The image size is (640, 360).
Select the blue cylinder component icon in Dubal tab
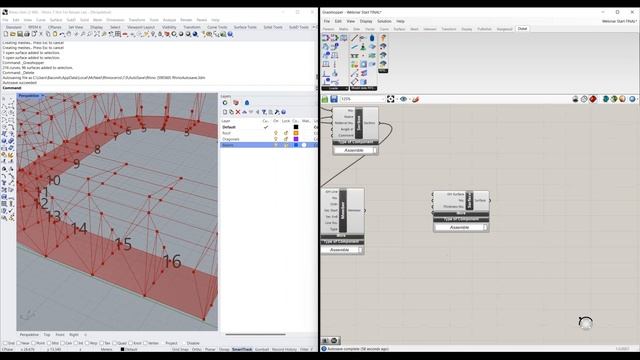372,38
